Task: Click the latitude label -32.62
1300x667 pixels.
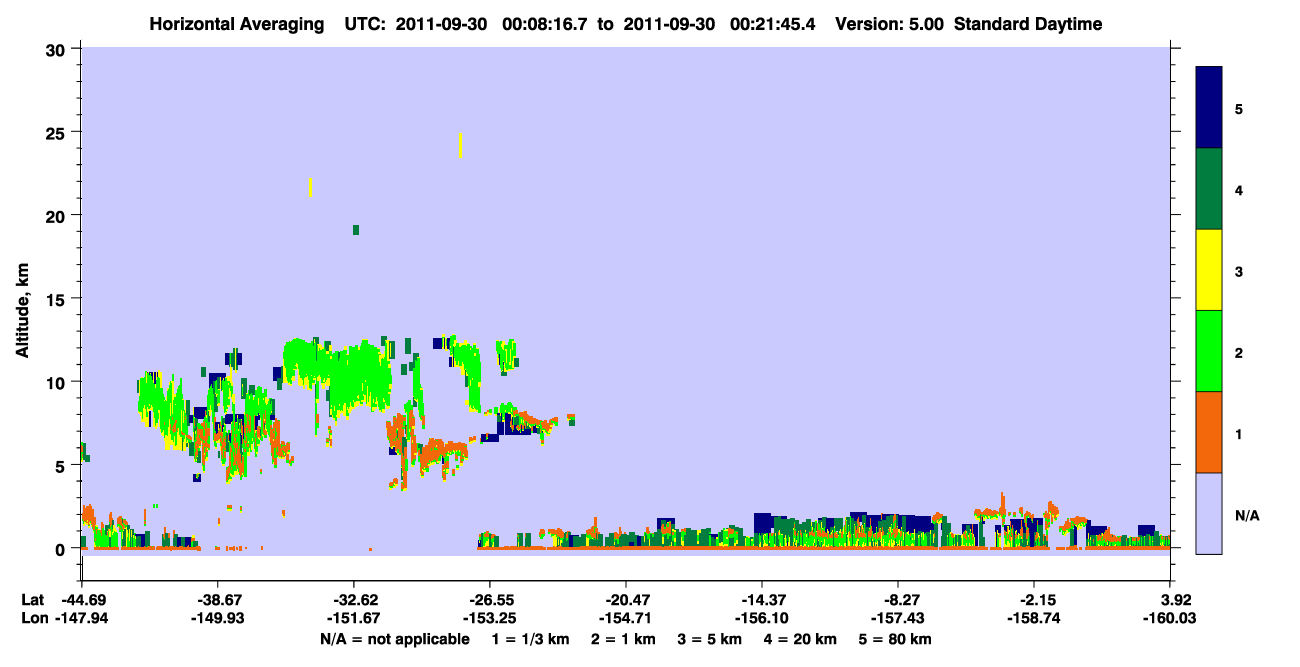Action: point(353,600)
